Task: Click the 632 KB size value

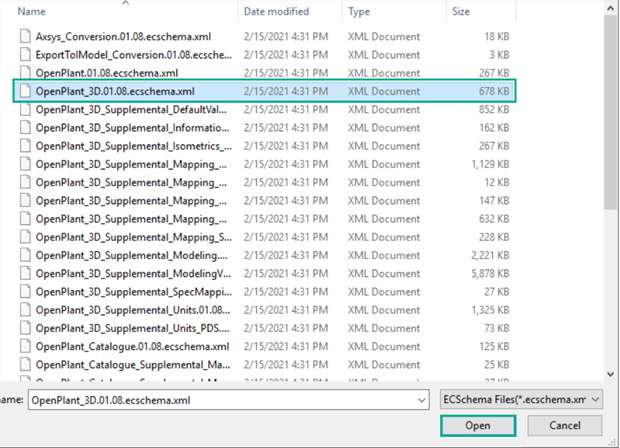Action: tap(494, 219)
